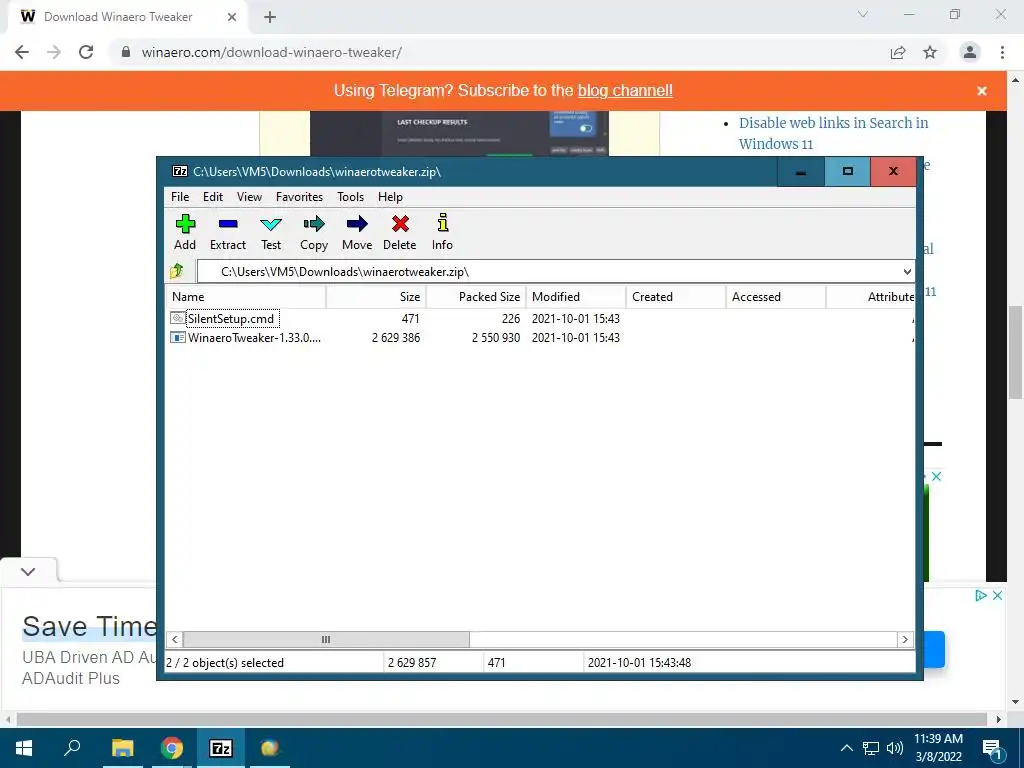1024x768 pixels.
Task: Open the Chrome three-dot menu
Action: tap(1002, 52)
